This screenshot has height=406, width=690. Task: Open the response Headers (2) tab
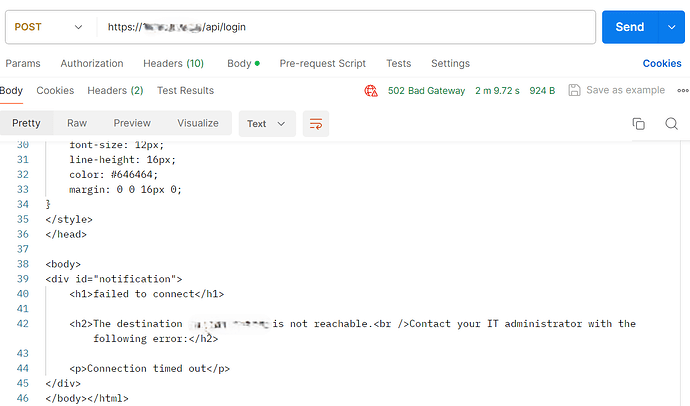pyautogui.click(x=115, y=91)
